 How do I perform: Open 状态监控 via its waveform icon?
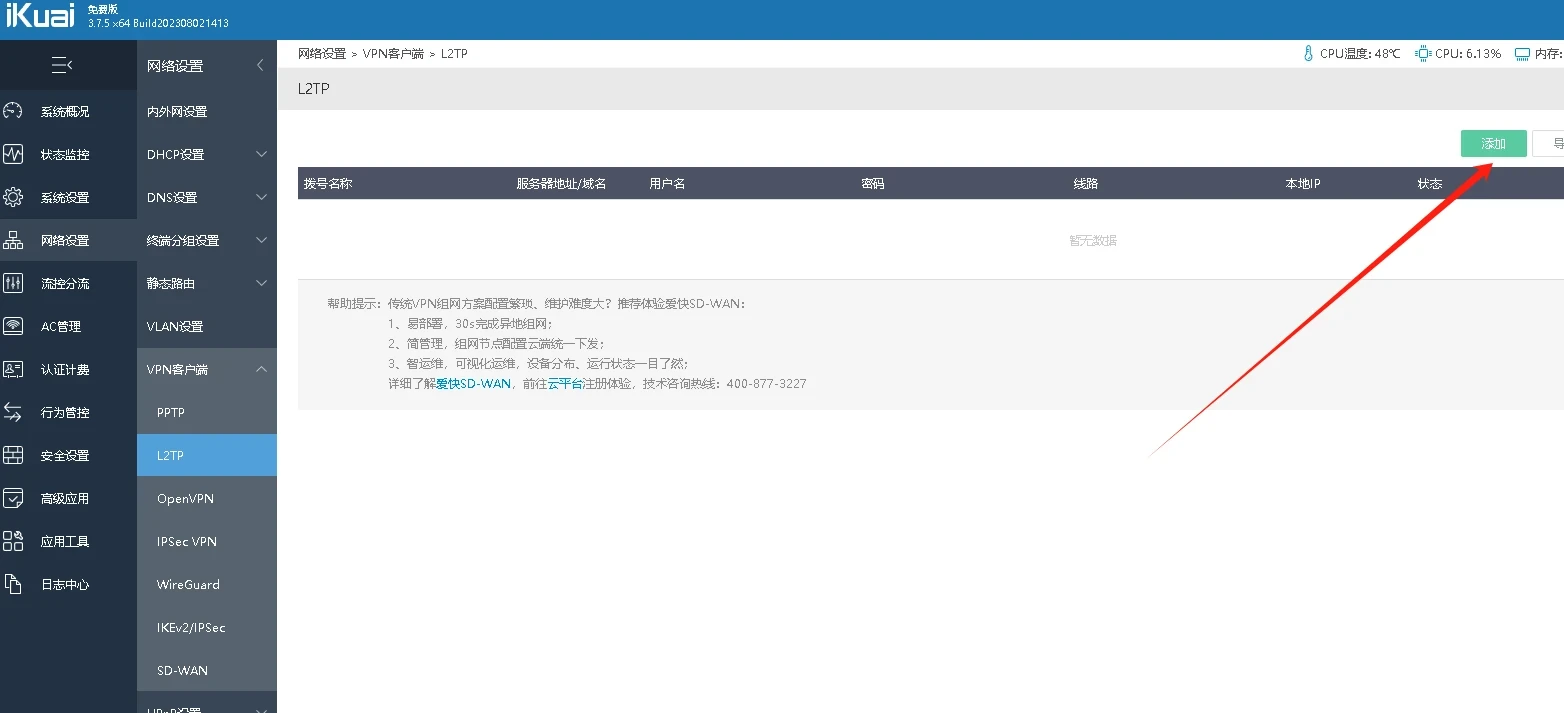(x=13, y=154)
